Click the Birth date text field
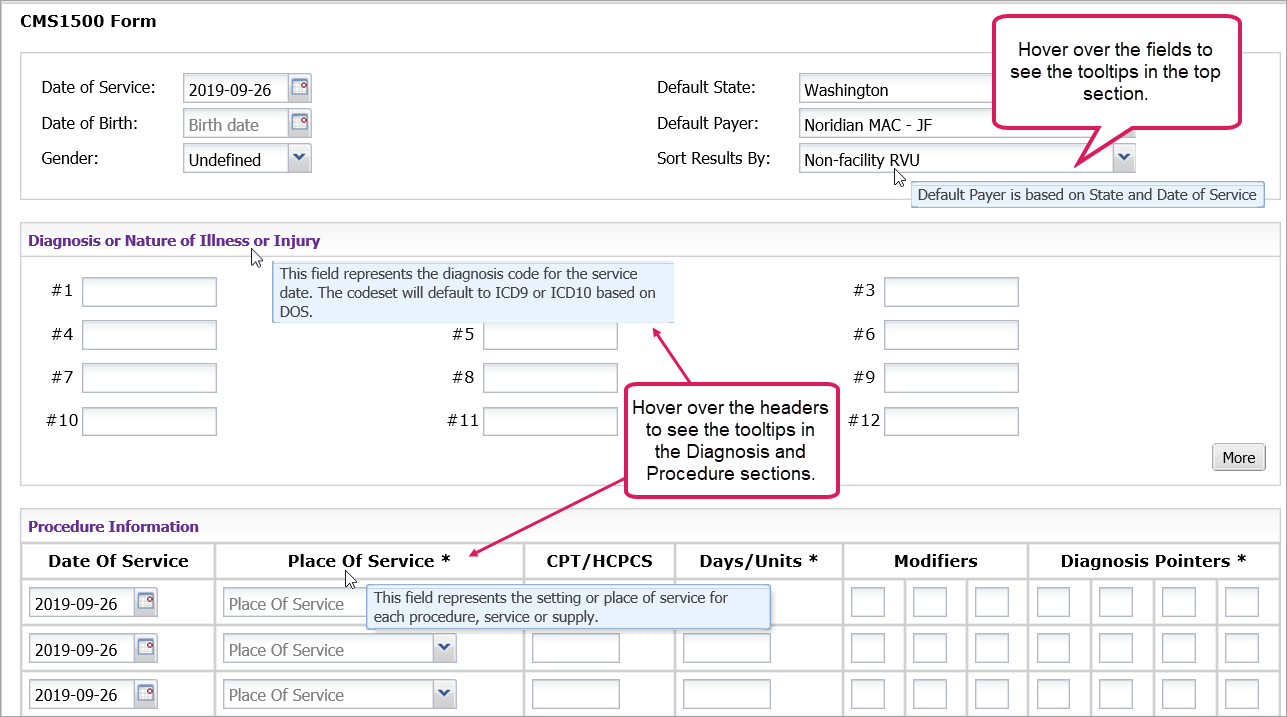 235,125
